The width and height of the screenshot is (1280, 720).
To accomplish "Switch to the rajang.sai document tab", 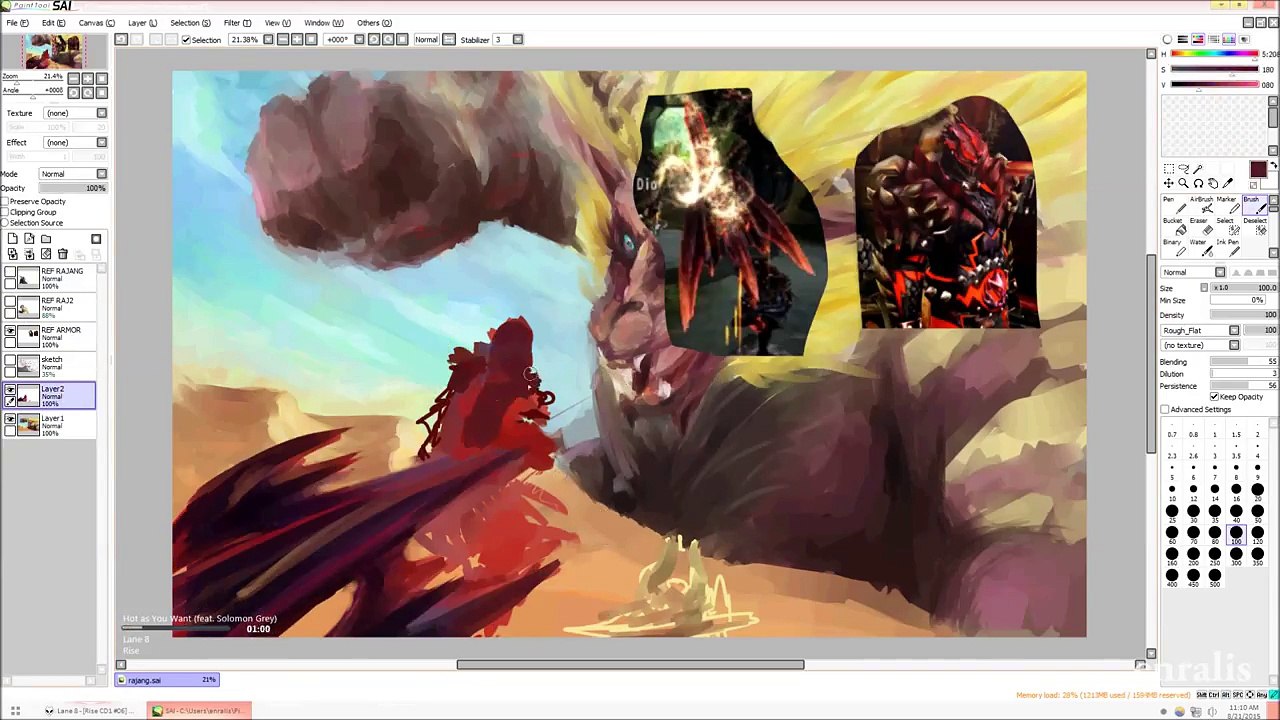I will (168, 680).
